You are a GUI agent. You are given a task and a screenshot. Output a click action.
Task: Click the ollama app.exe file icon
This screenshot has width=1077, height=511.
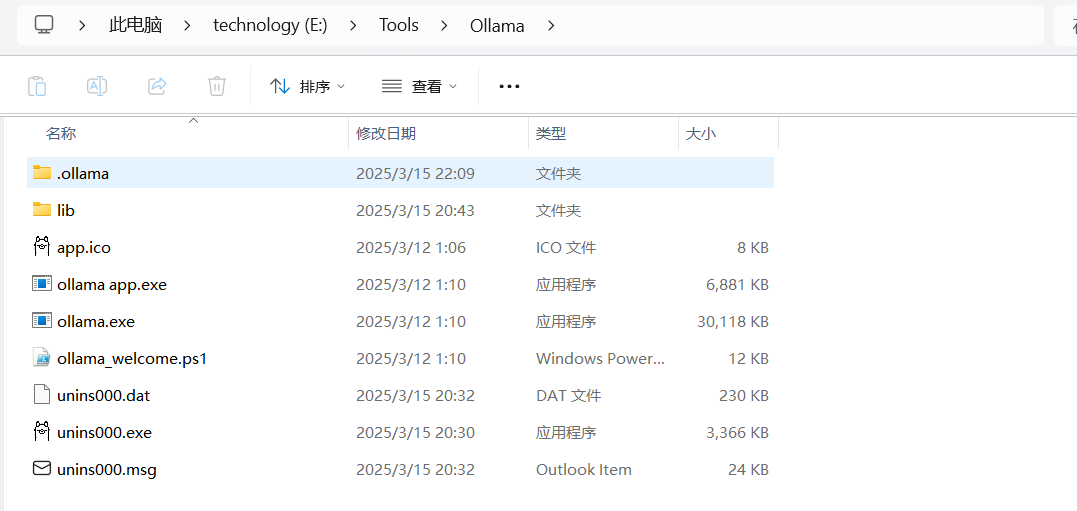point(42,283)
